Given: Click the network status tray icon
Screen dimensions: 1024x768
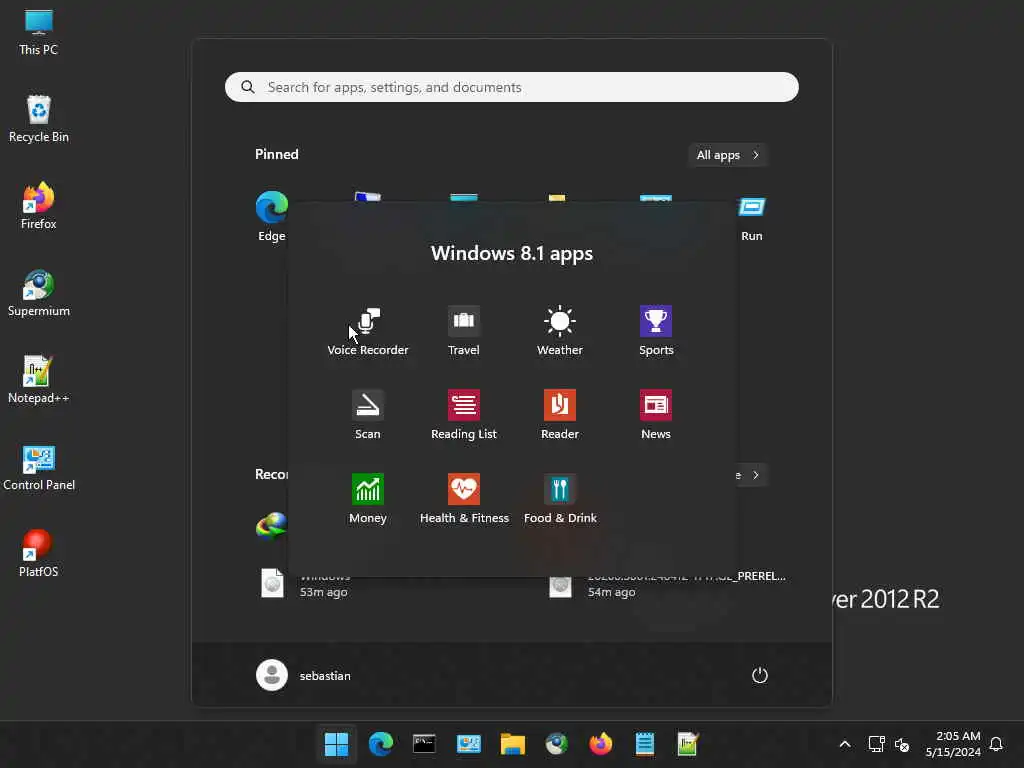Looking at the screenshot, I should 876,744.
